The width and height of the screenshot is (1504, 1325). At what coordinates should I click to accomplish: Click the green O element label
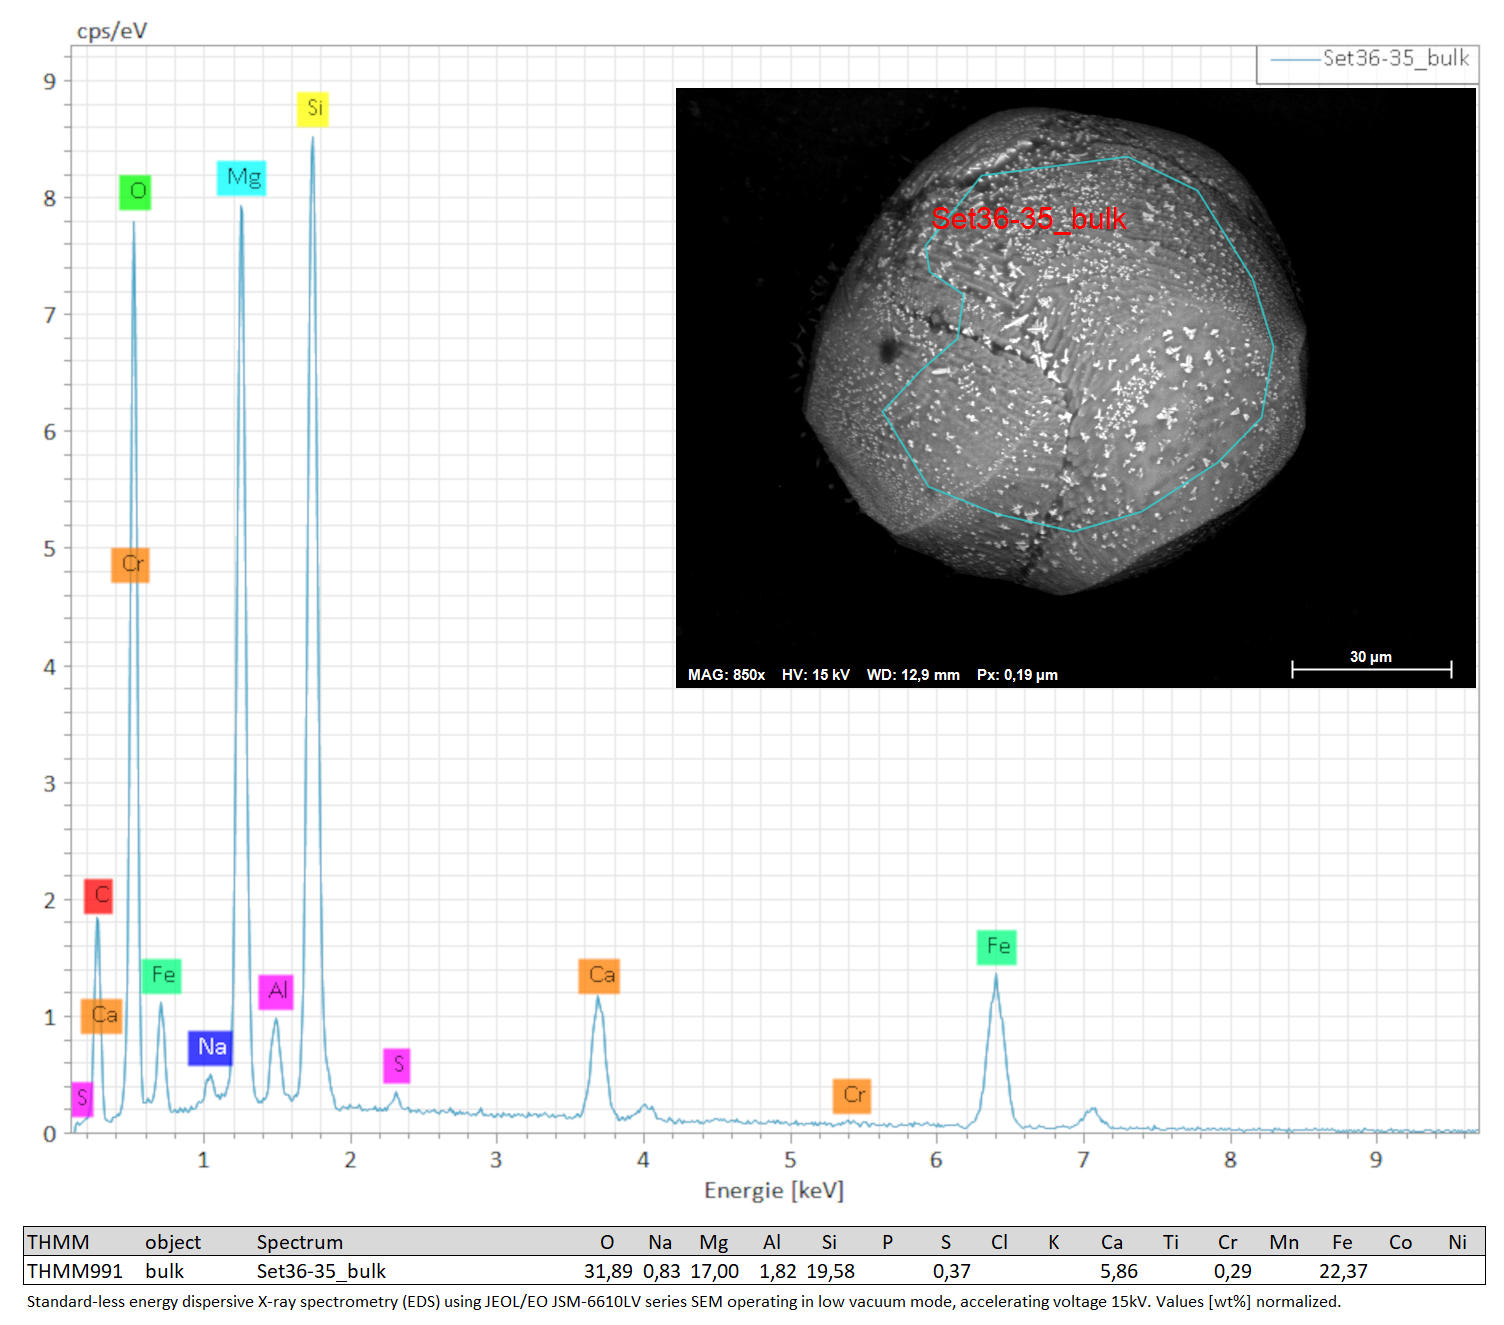tap(135, 191)
